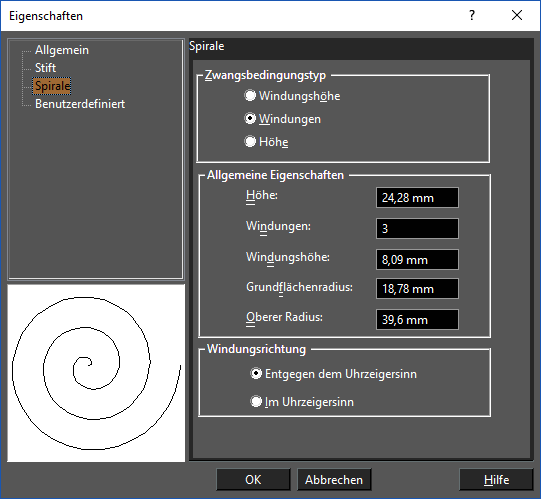Open the Benutzerdefiniert page

80,104
